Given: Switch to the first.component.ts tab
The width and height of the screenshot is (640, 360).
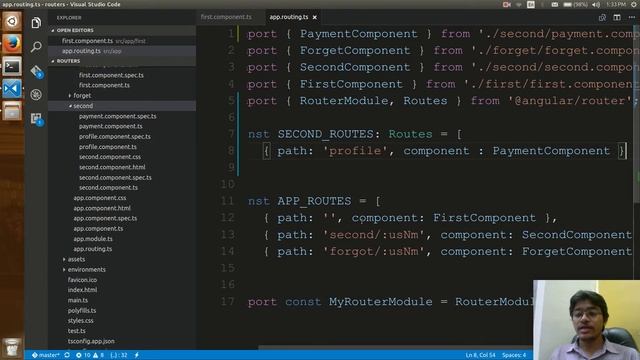Looking at the screenshot, I should [226, 17].
